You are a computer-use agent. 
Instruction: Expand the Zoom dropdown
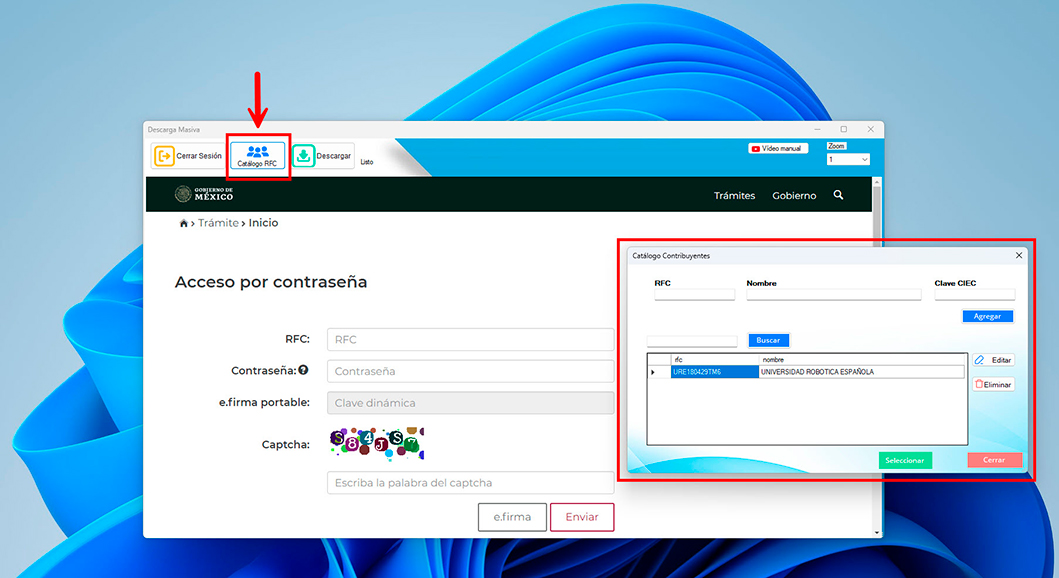point(849,160)
